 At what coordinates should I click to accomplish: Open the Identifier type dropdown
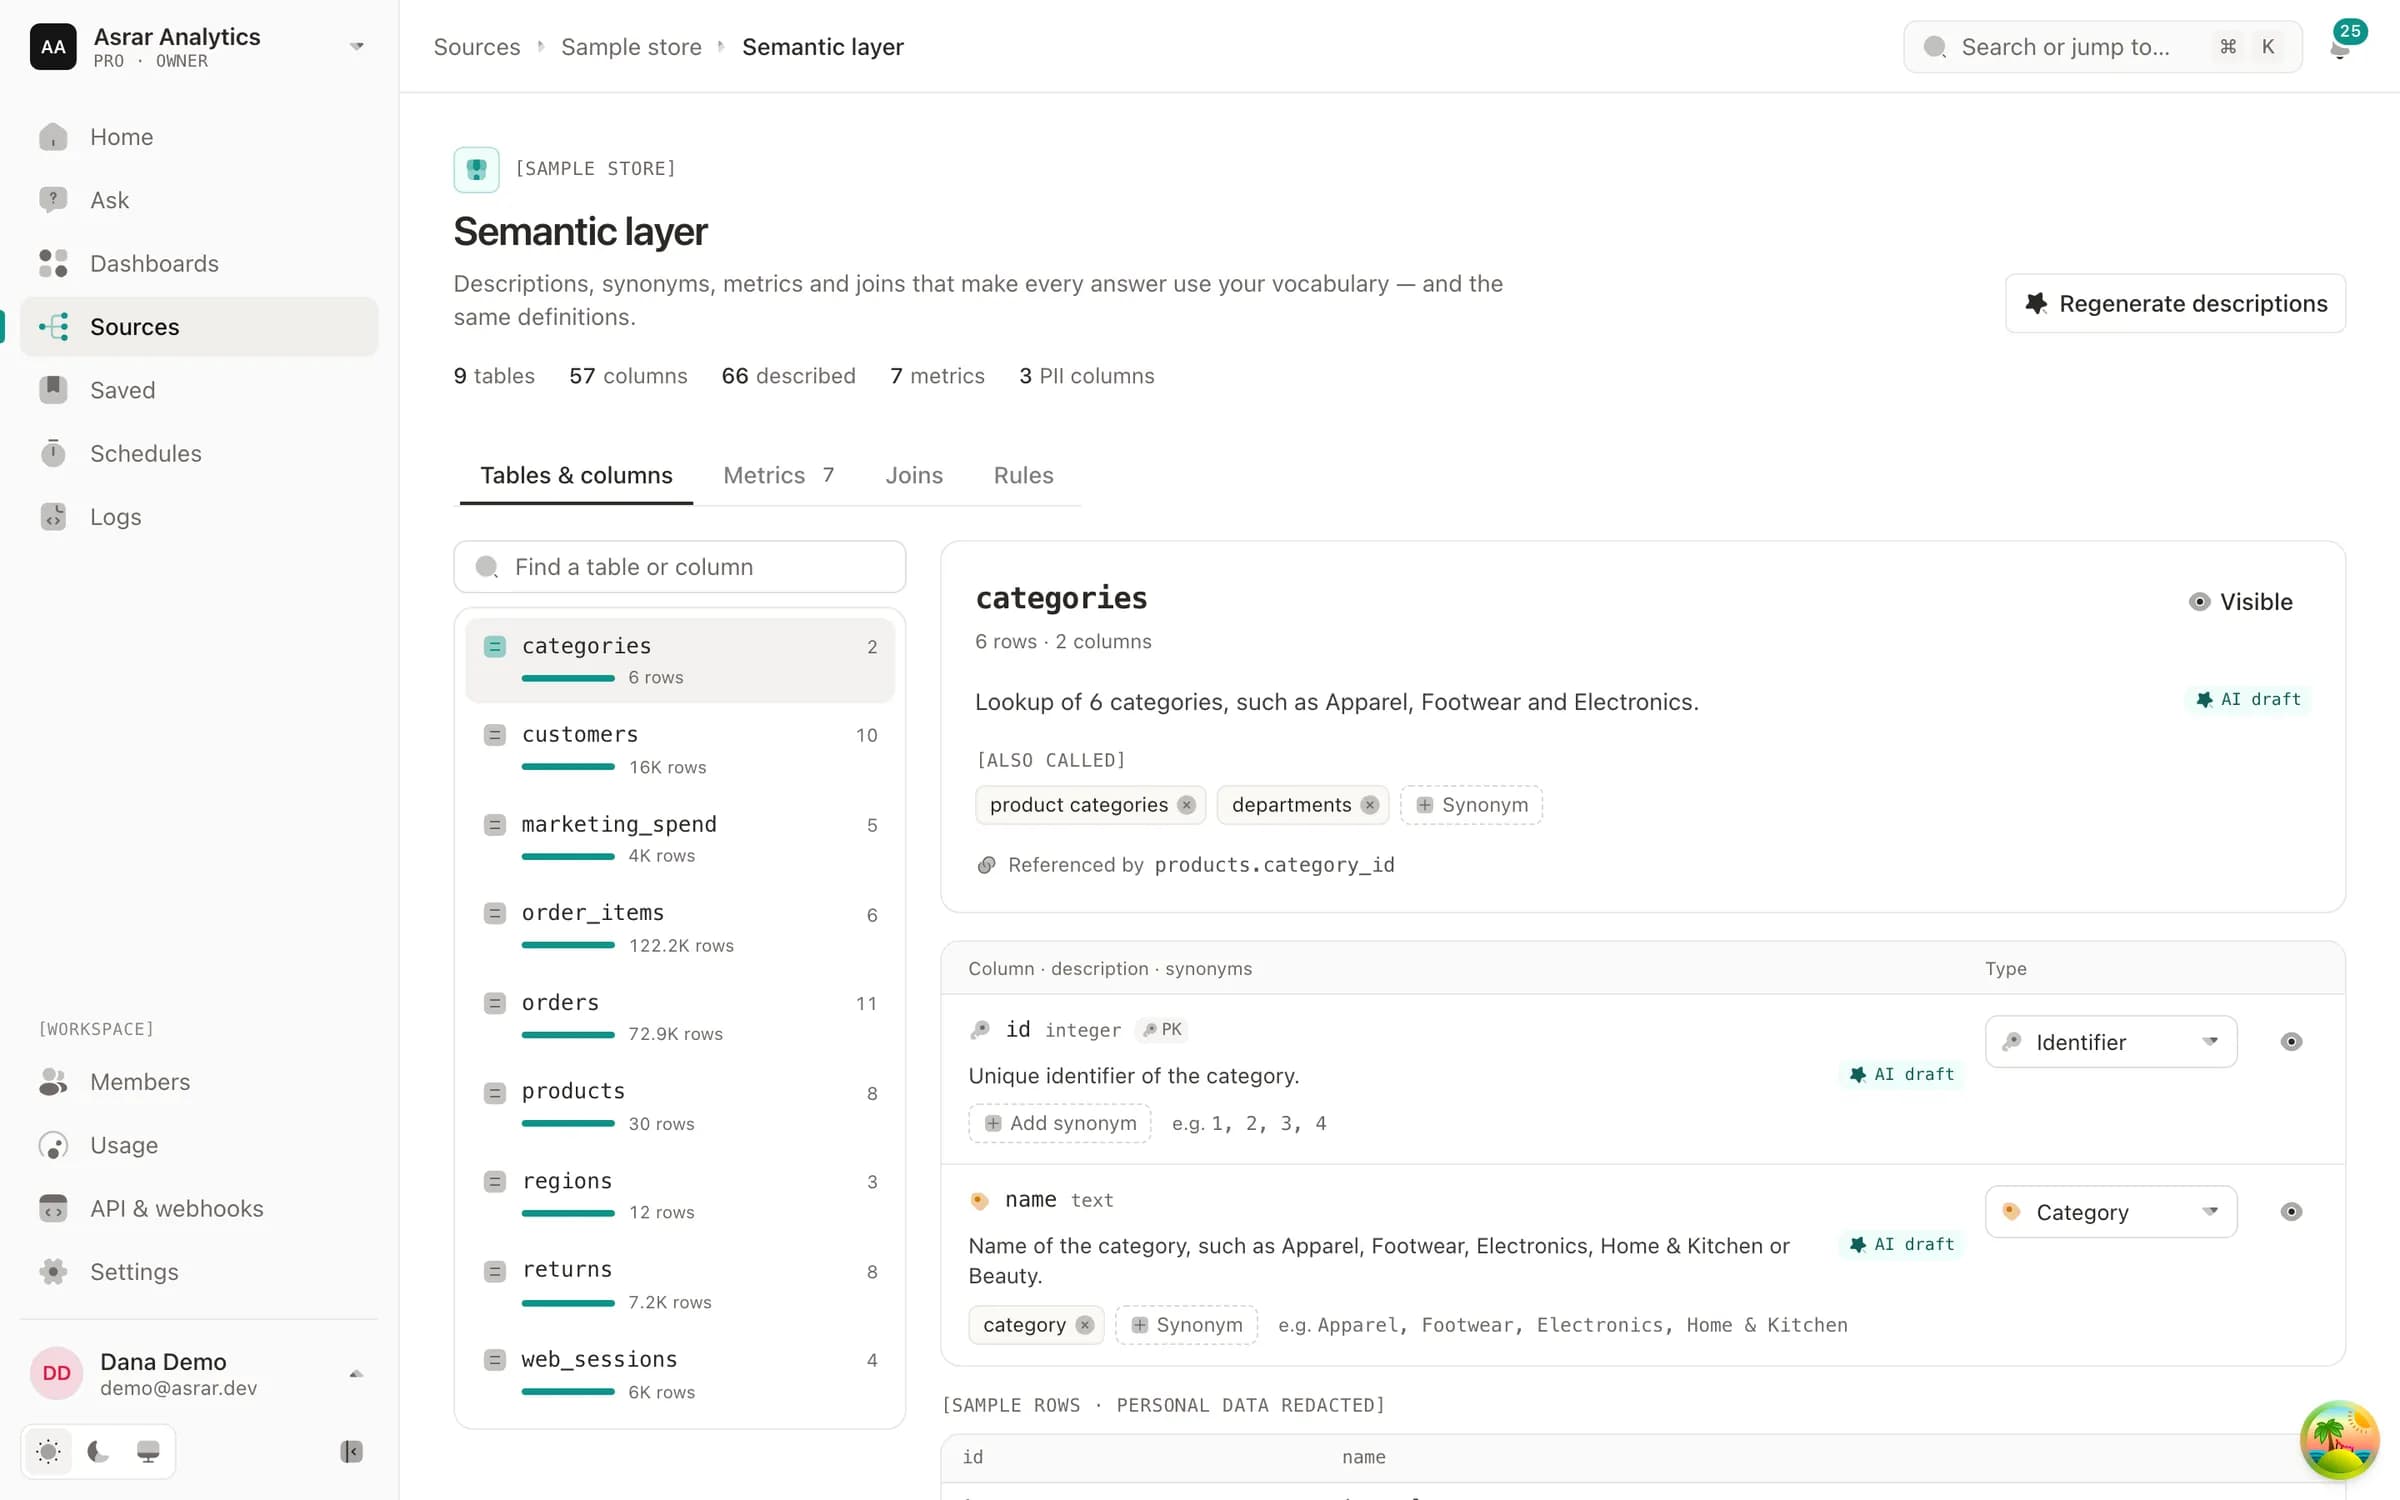[2111, 1042]
